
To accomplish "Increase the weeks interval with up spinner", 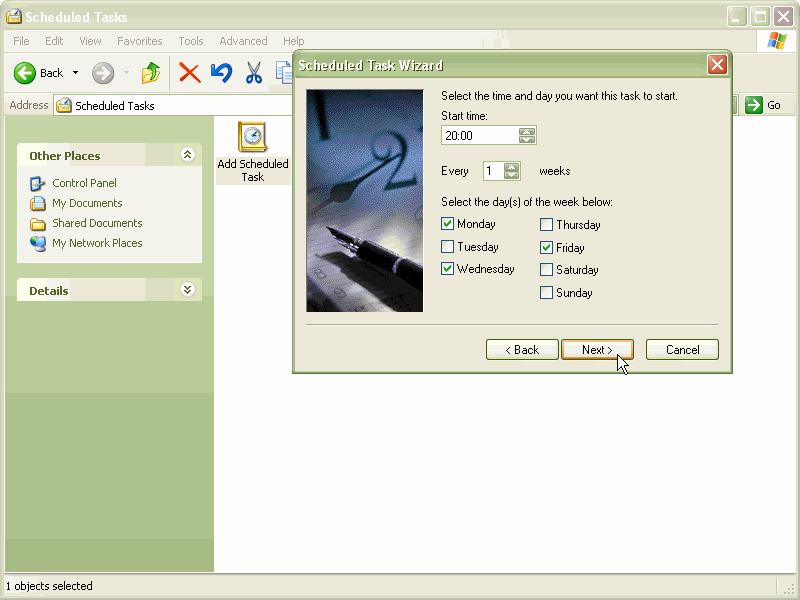I will (511, 167).
